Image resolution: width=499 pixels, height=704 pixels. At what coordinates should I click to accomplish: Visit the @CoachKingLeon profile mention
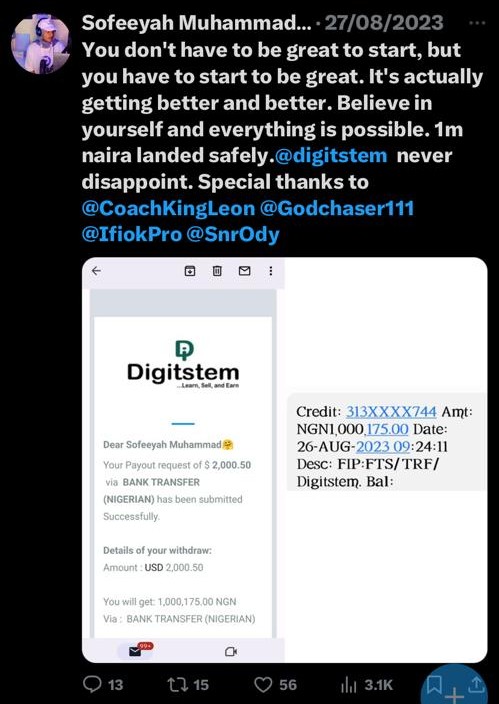(x=168, y=209)
